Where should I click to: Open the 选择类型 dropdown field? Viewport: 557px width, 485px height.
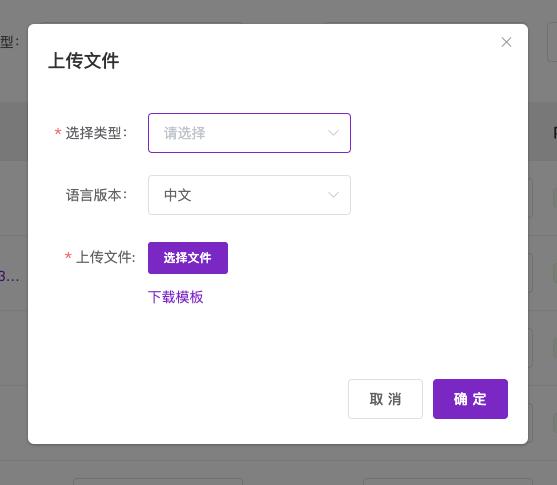coord(249,133)
